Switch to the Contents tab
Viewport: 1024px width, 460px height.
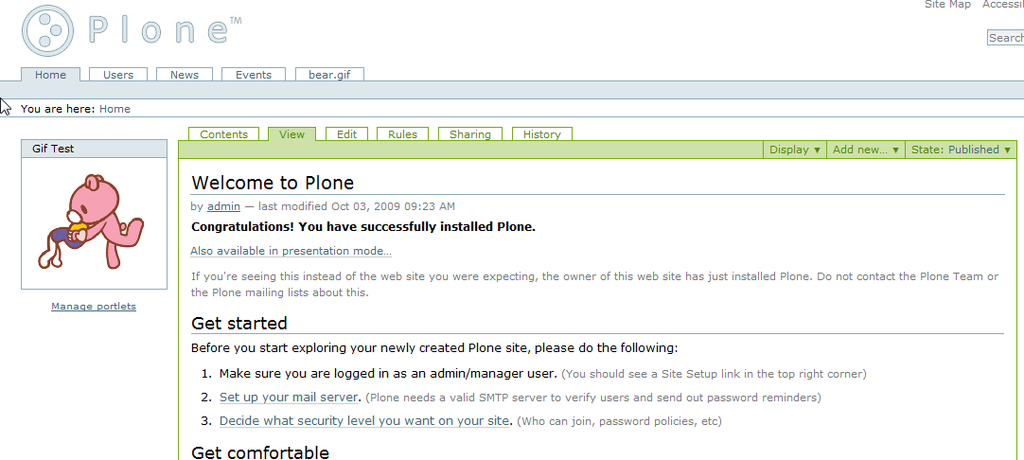224,134
